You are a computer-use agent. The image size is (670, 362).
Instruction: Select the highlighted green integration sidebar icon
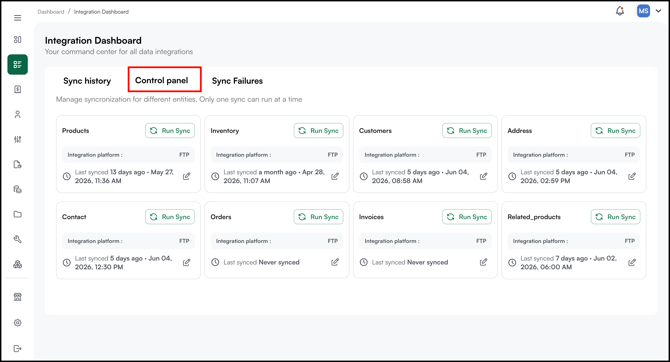click(18, 65)
